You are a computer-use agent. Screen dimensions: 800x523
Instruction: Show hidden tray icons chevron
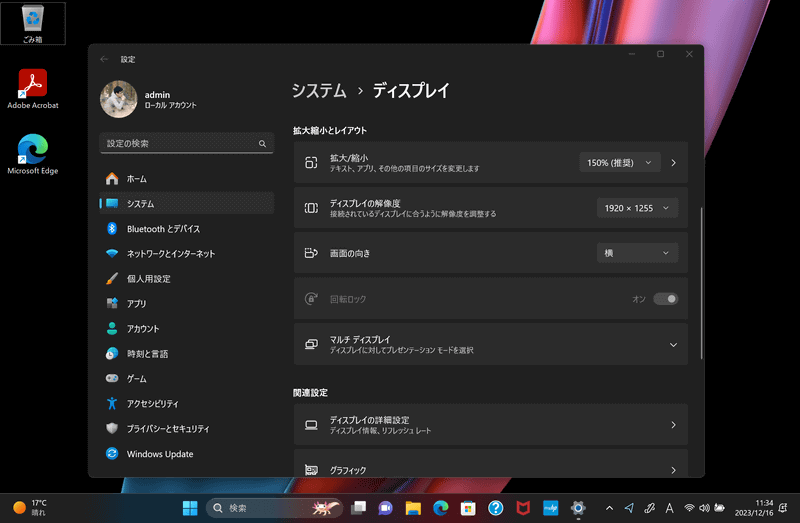[609, 508]
